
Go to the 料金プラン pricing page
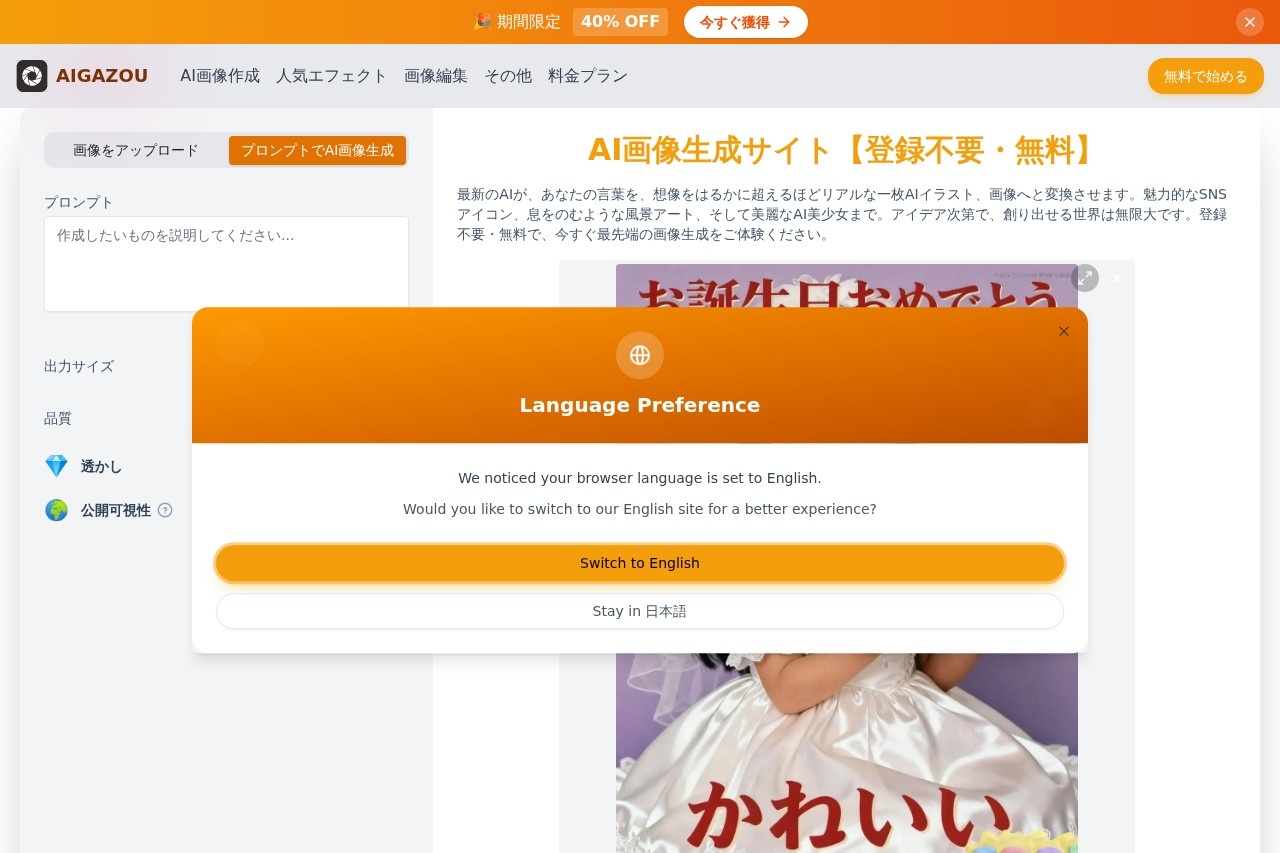point(588,76)
